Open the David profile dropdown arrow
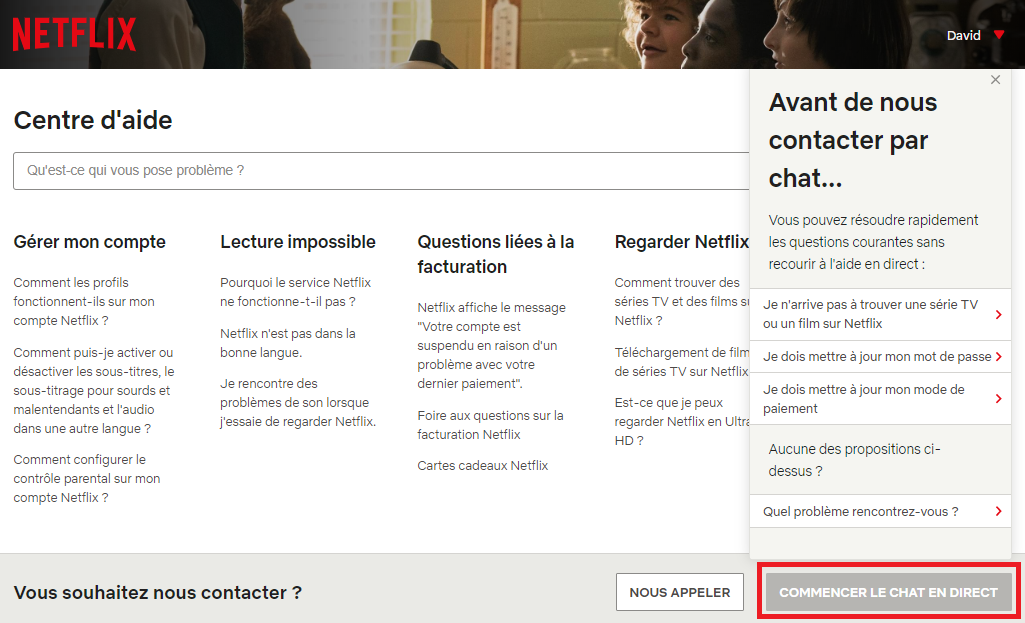Image resolution: width=1025 pixels, height=623 pixels. click(x=999, y=35)
